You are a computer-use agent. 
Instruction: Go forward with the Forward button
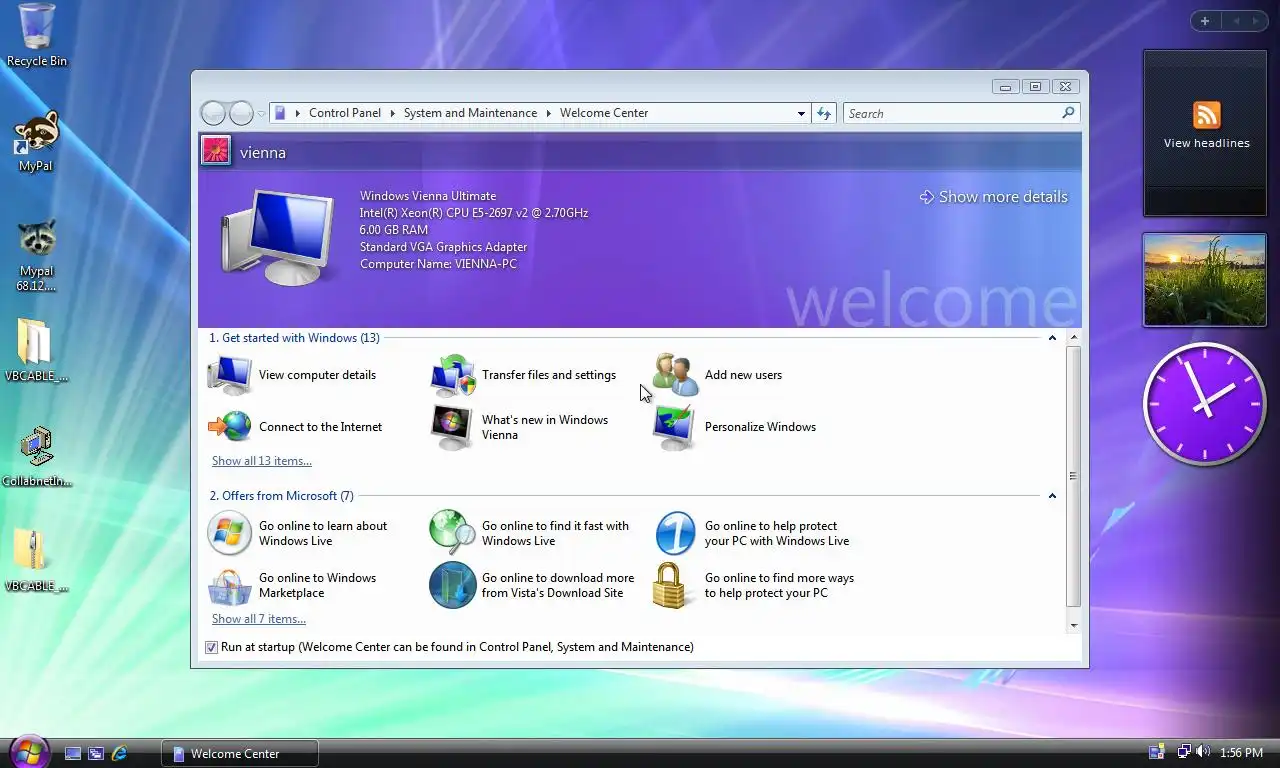click(241, 113)
